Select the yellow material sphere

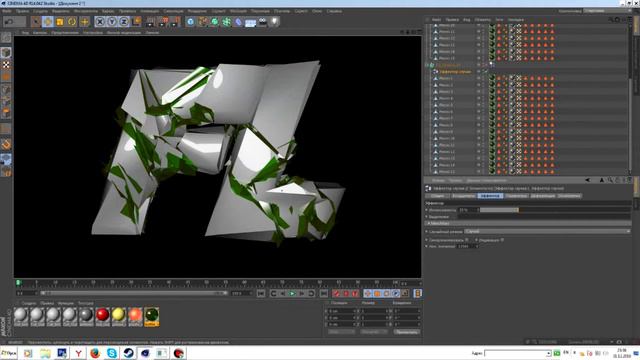[x=119, y=315]
